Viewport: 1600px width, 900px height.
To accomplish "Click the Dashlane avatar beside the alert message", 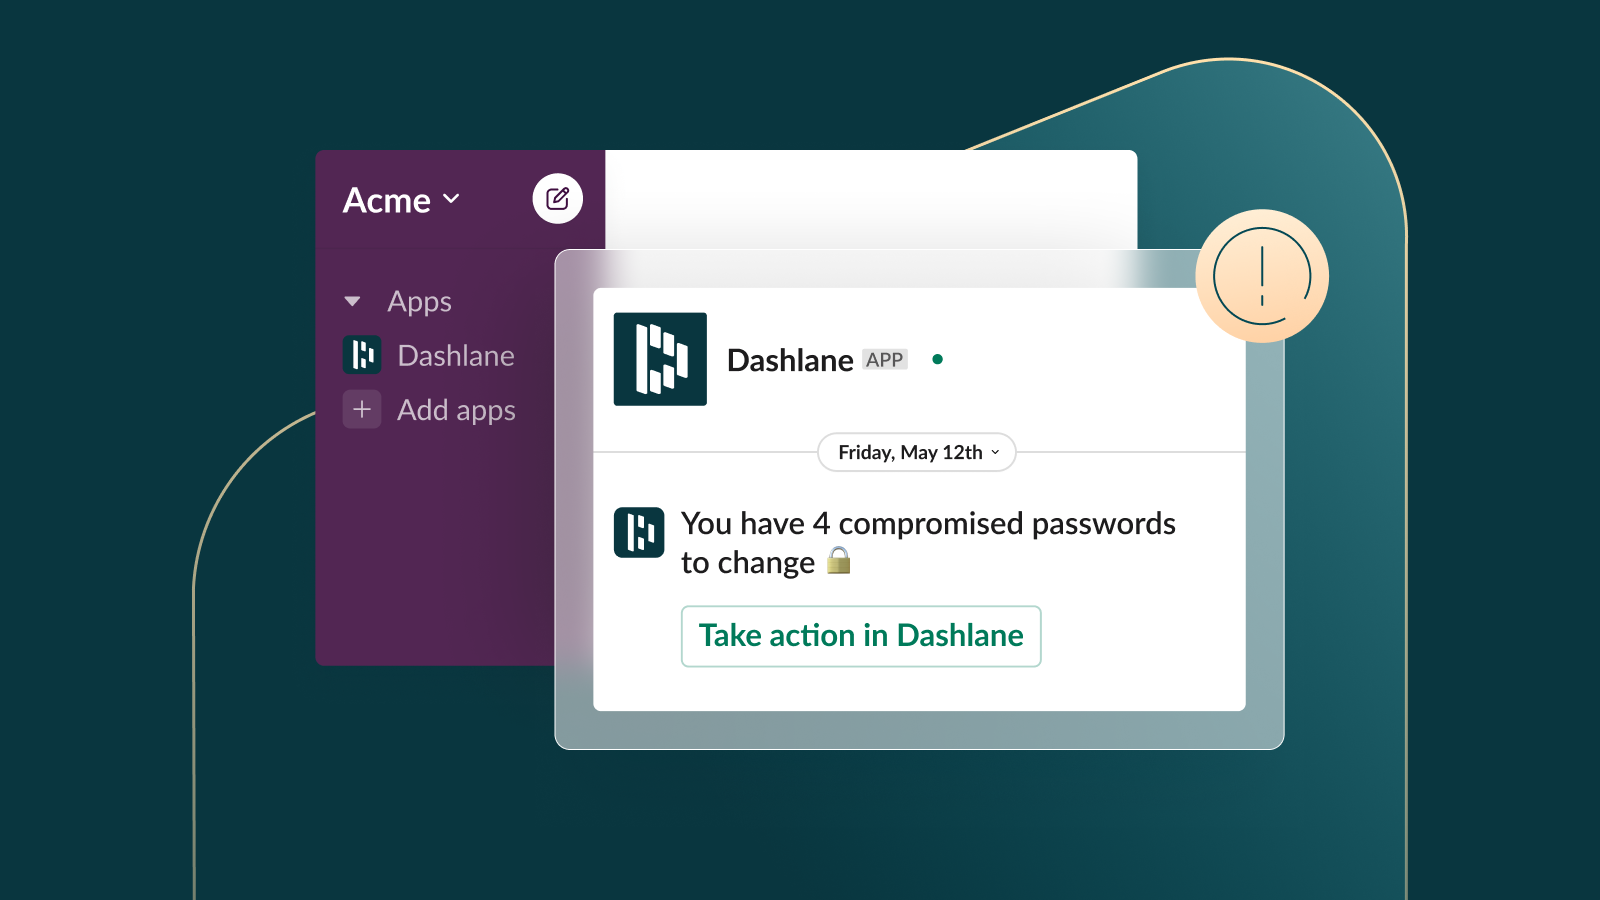I will [640, 534].
